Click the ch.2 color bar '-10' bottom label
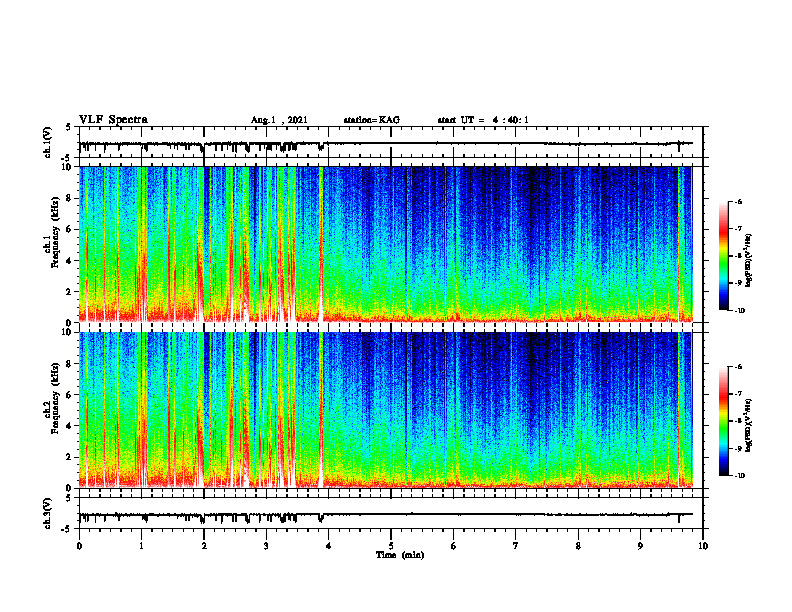Screen dimensions: 792x612 739,476
